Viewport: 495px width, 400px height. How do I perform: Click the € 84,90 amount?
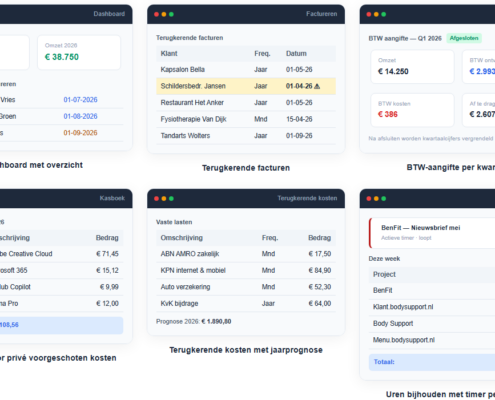click(320, 270)
